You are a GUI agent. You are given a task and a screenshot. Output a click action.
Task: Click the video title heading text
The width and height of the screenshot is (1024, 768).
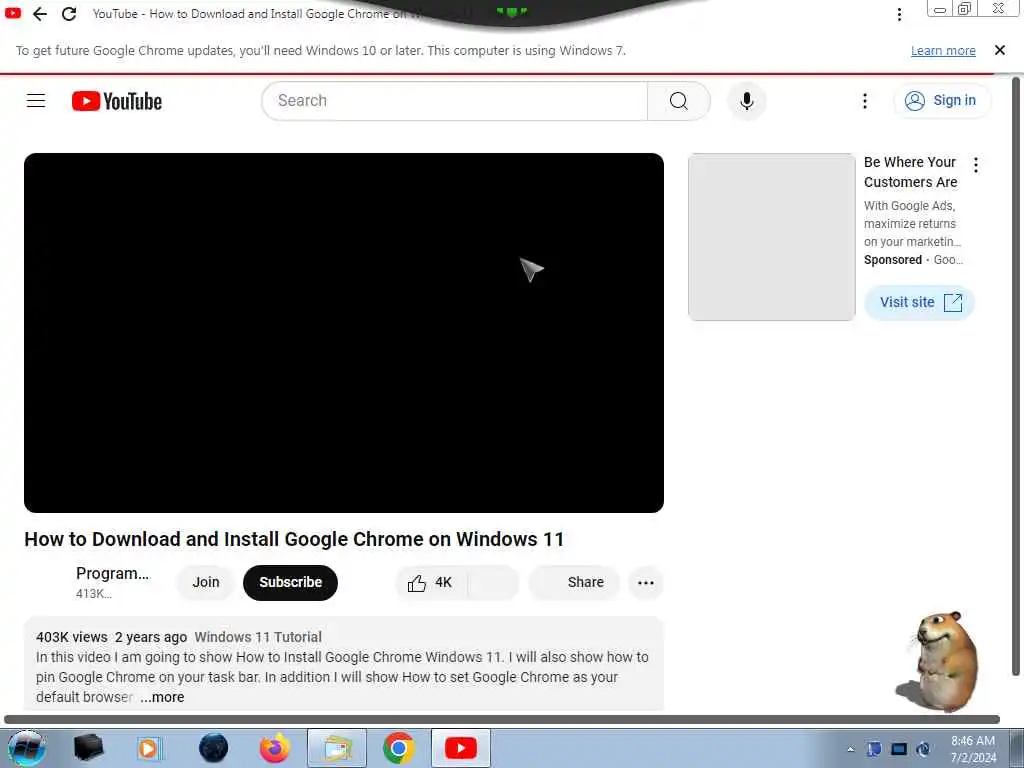(294, 539)
